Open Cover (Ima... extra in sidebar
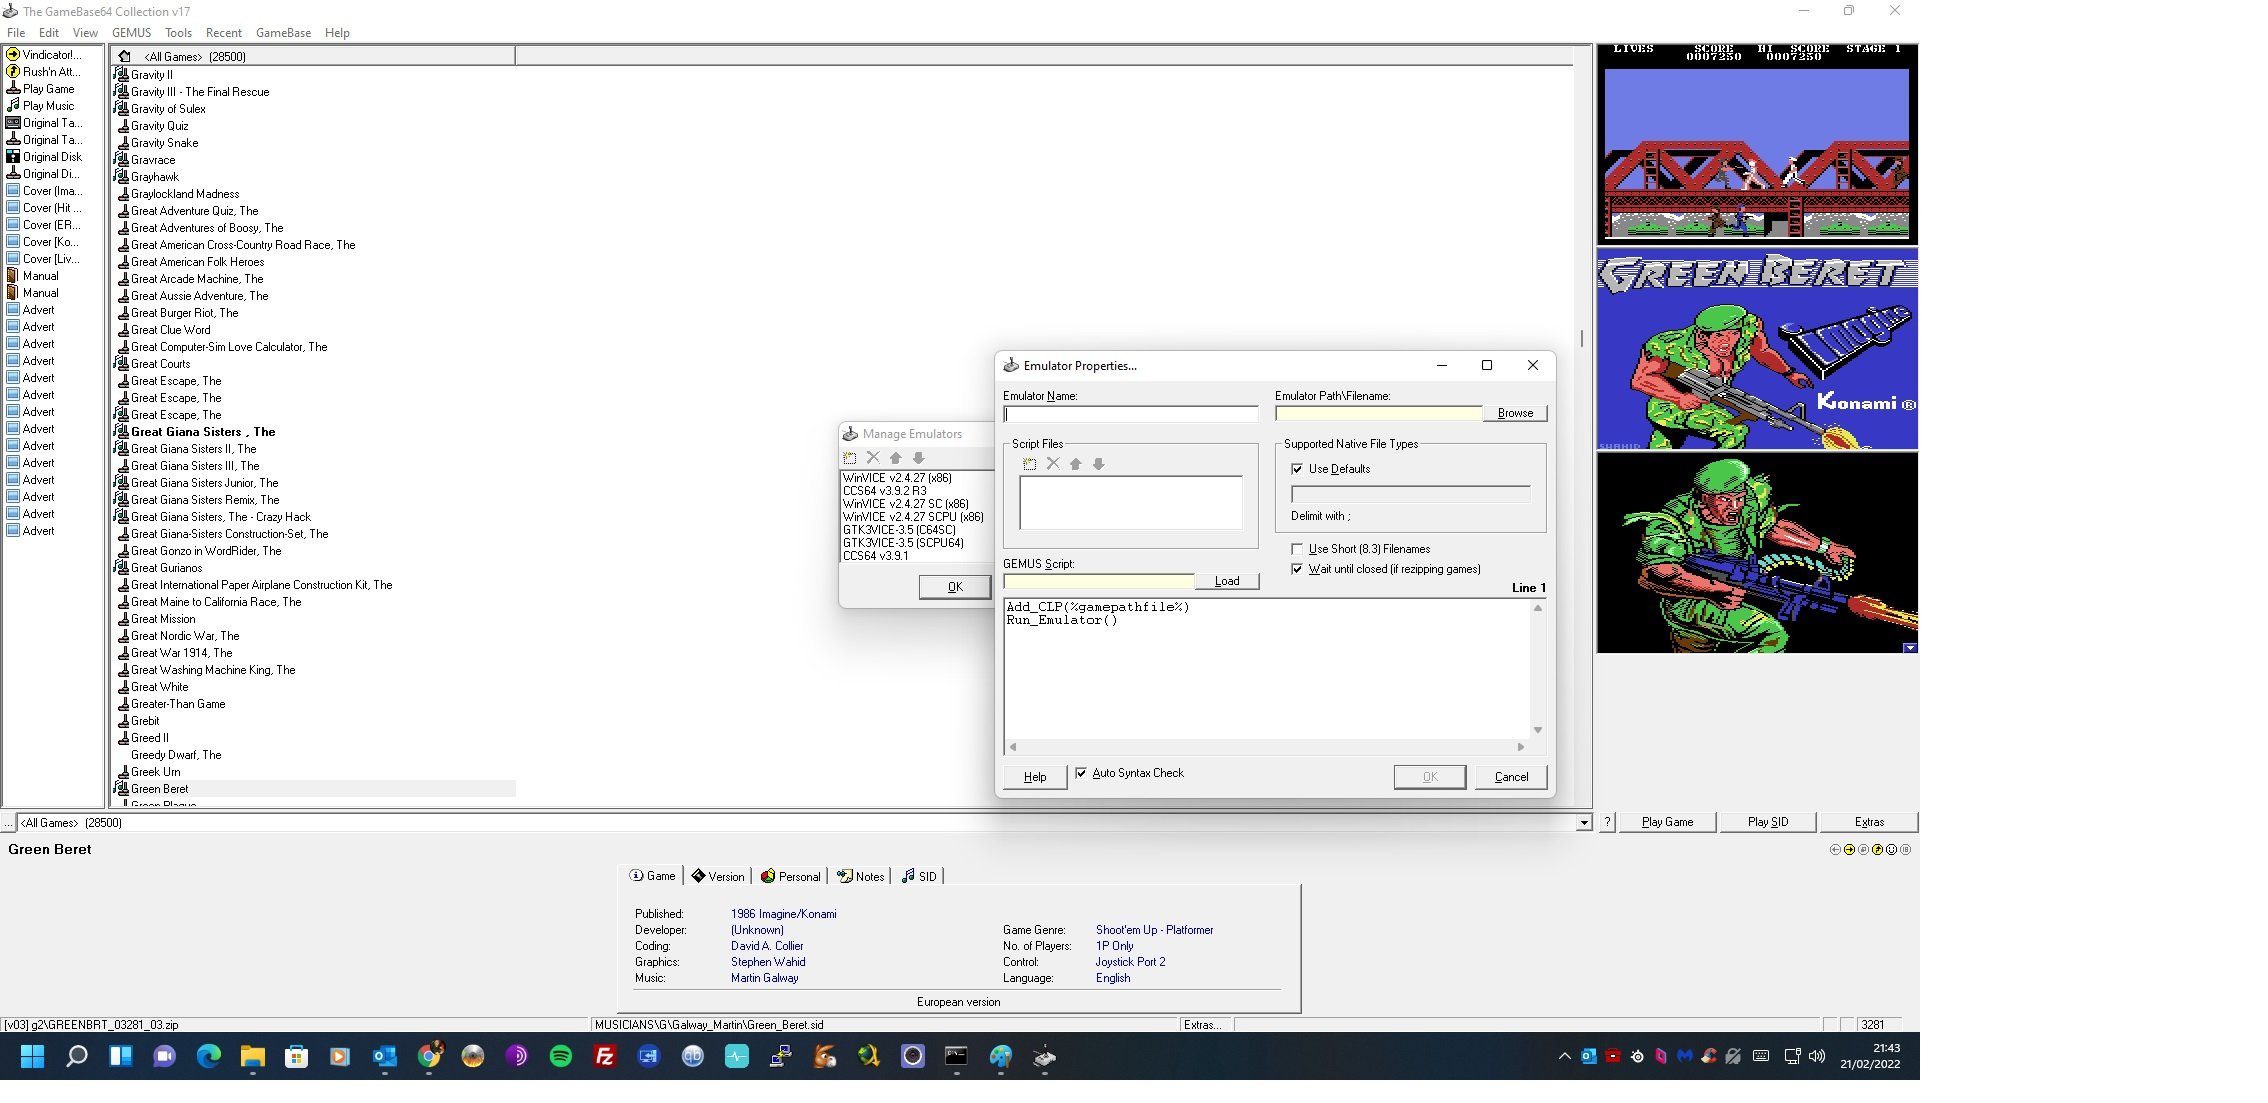The image size is (2268, 1103). (x=45, y=191)
